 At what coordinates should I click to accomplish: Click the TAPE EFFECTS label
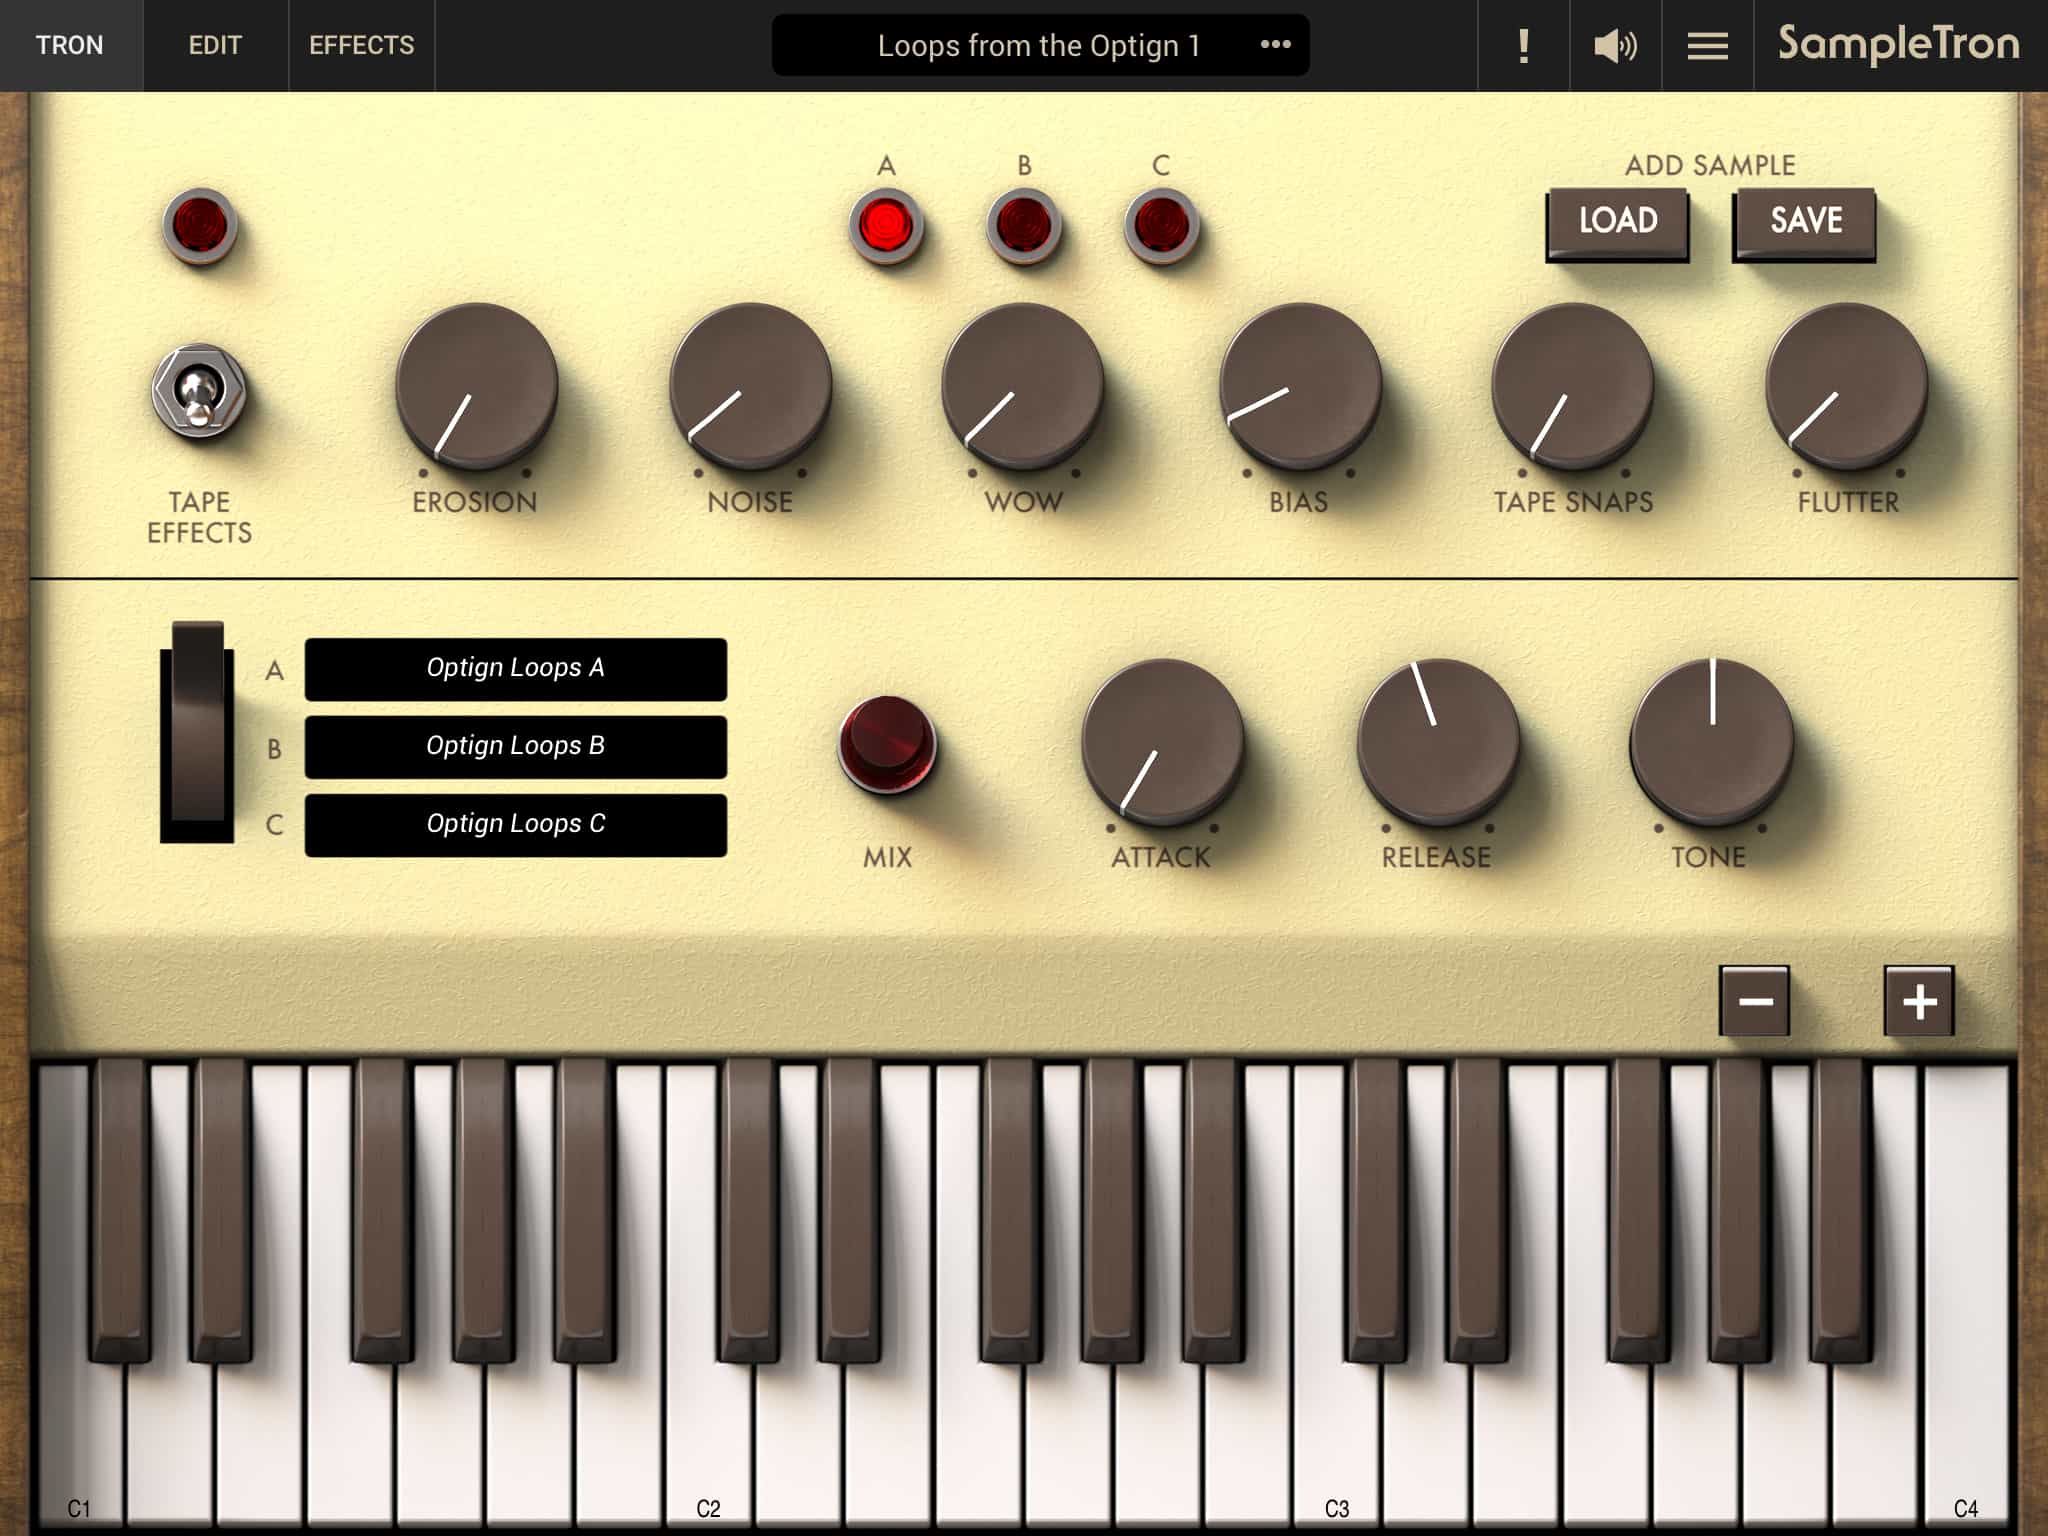199,517
